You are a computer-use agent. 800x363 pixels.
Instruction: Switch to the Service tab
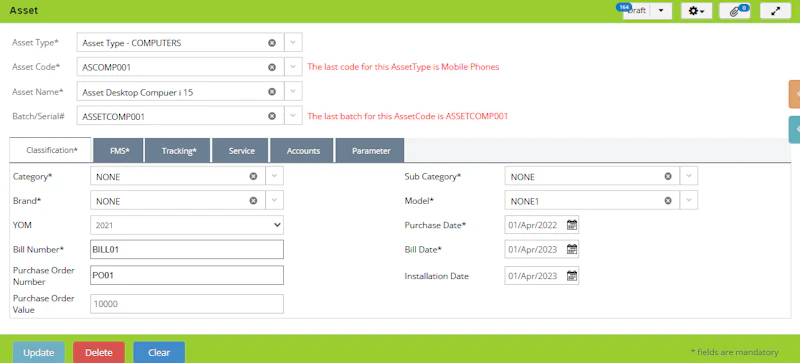[x=241, y=151]
